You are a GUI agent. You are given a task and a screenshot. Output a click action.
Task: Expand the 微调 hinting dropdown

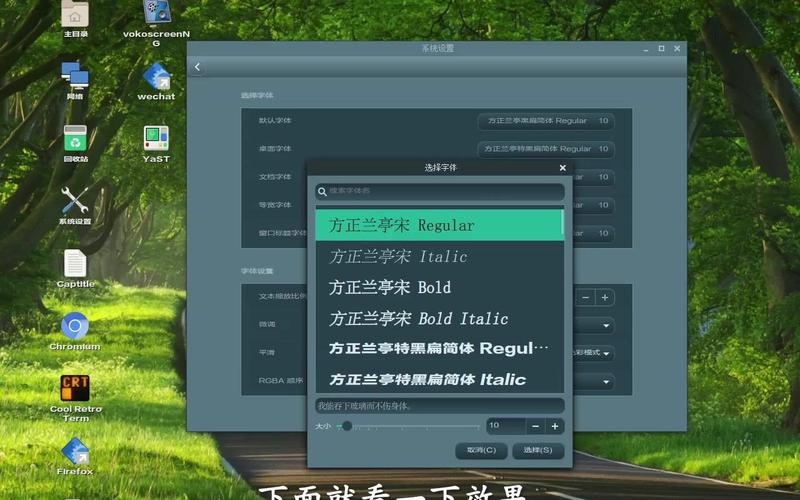pyautogui.click(x=594, y=326)
